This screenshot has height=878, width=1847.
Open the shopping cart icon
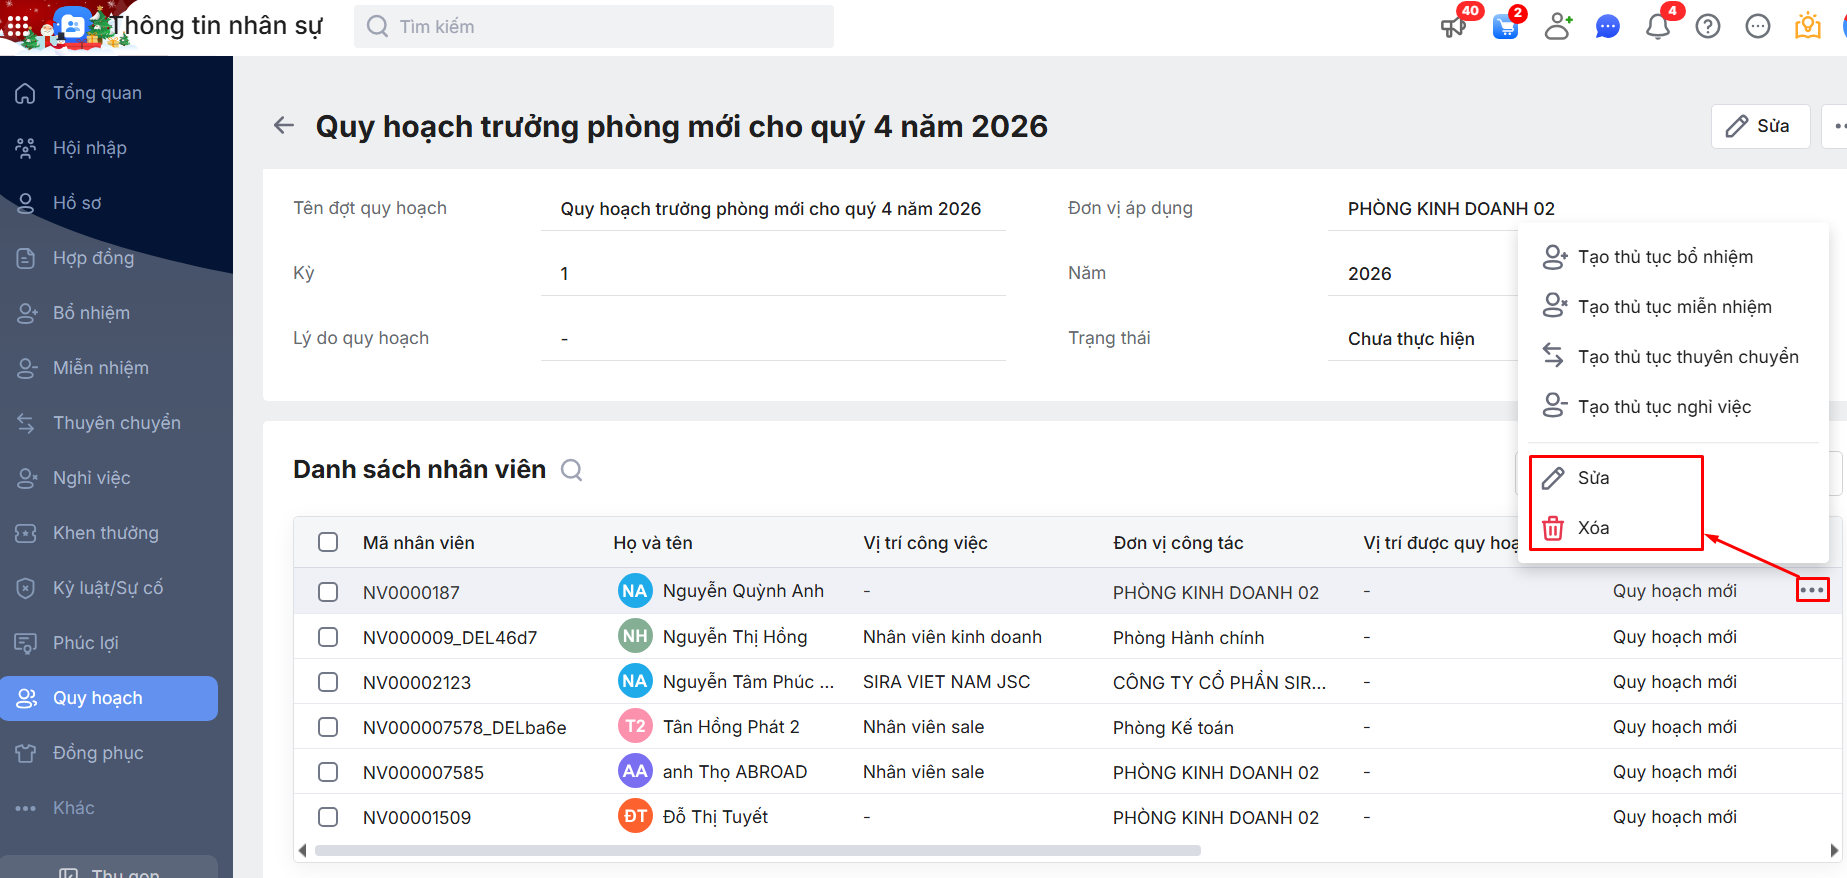coord(1505,27)
